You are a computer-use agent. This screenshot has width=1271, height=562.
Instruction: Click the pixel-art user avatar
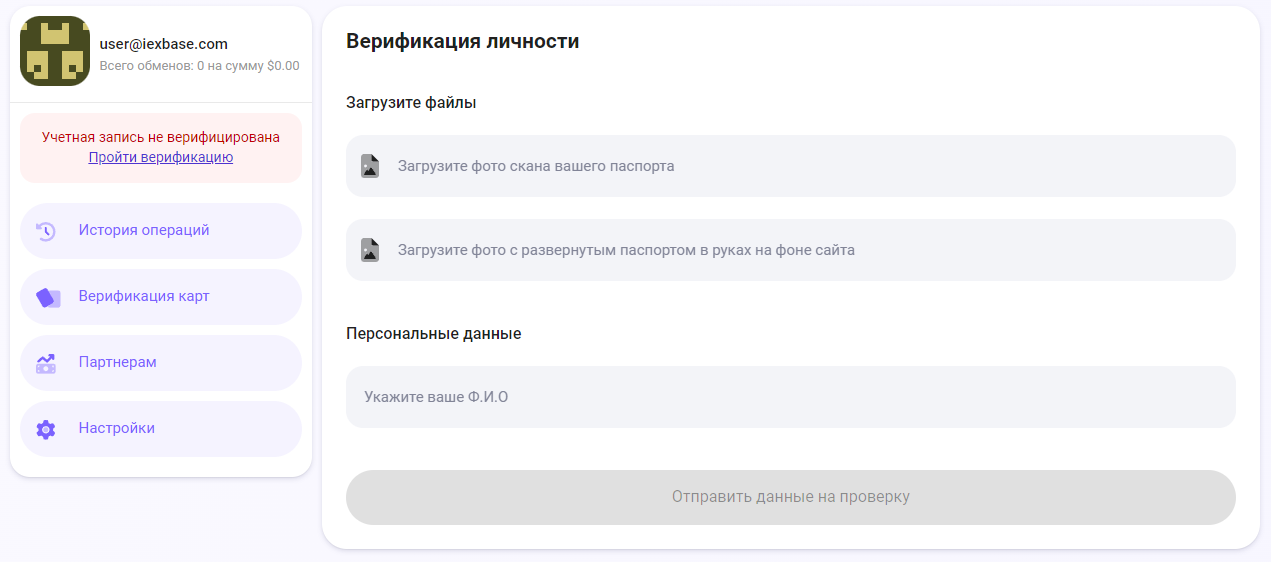click(x=55, y=51)
